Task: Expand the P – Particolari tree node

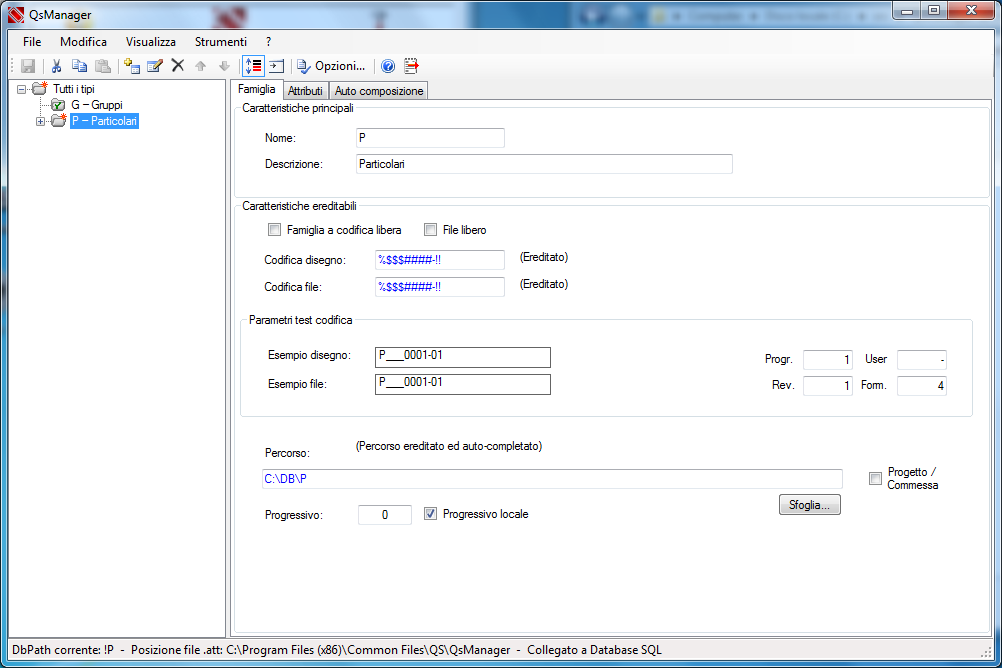Action: coord(40,121)
